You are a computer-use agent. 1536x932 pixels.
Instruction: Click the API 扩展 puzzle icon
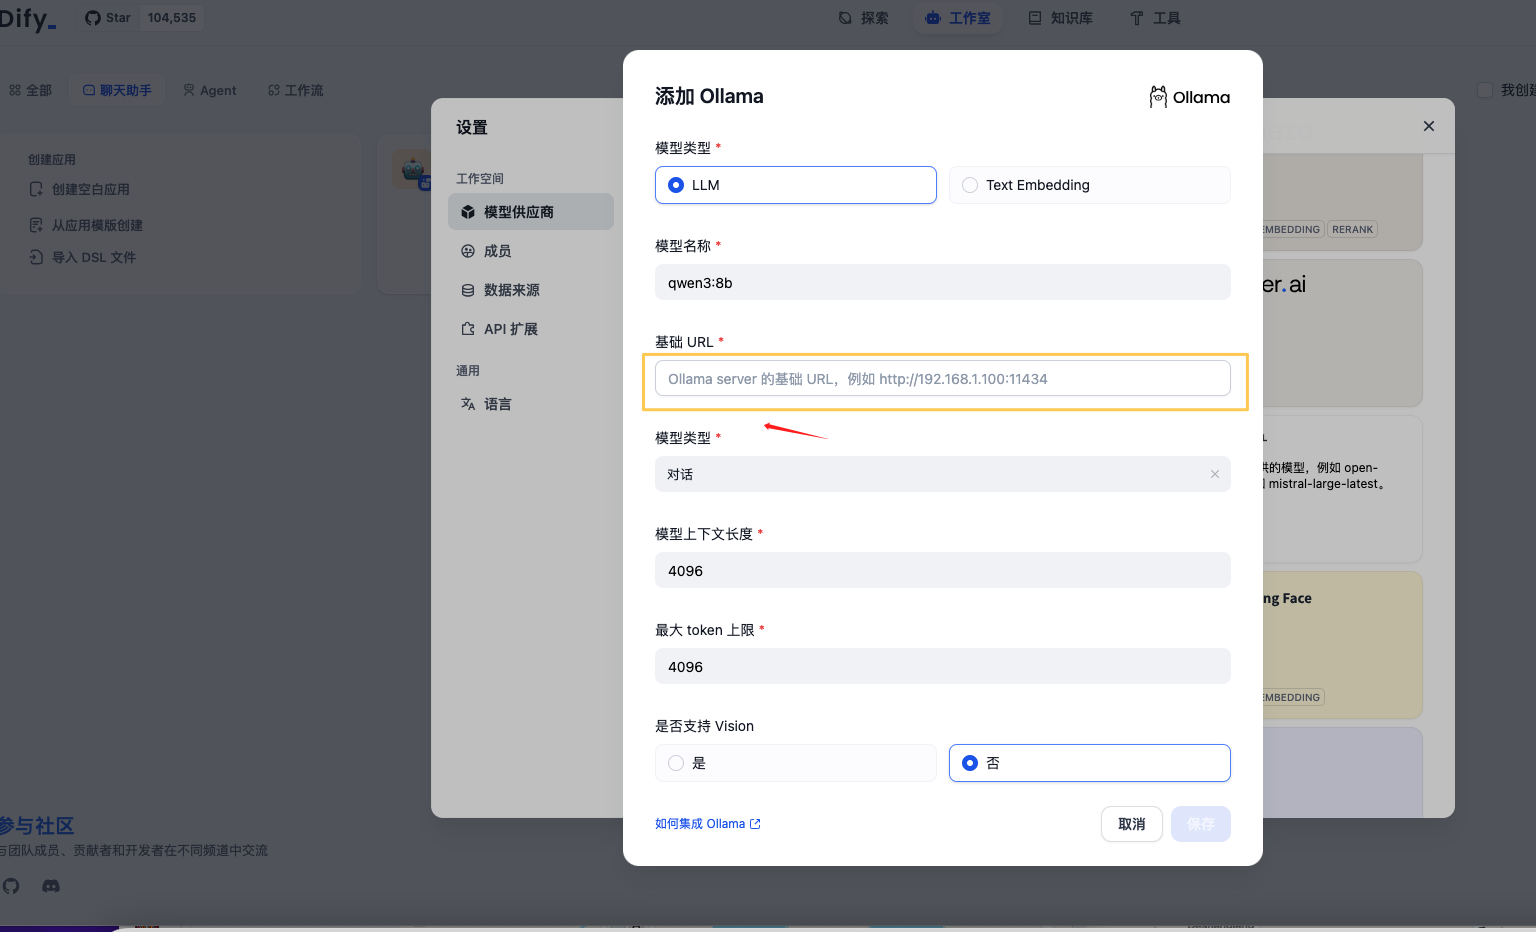[468, 329]
